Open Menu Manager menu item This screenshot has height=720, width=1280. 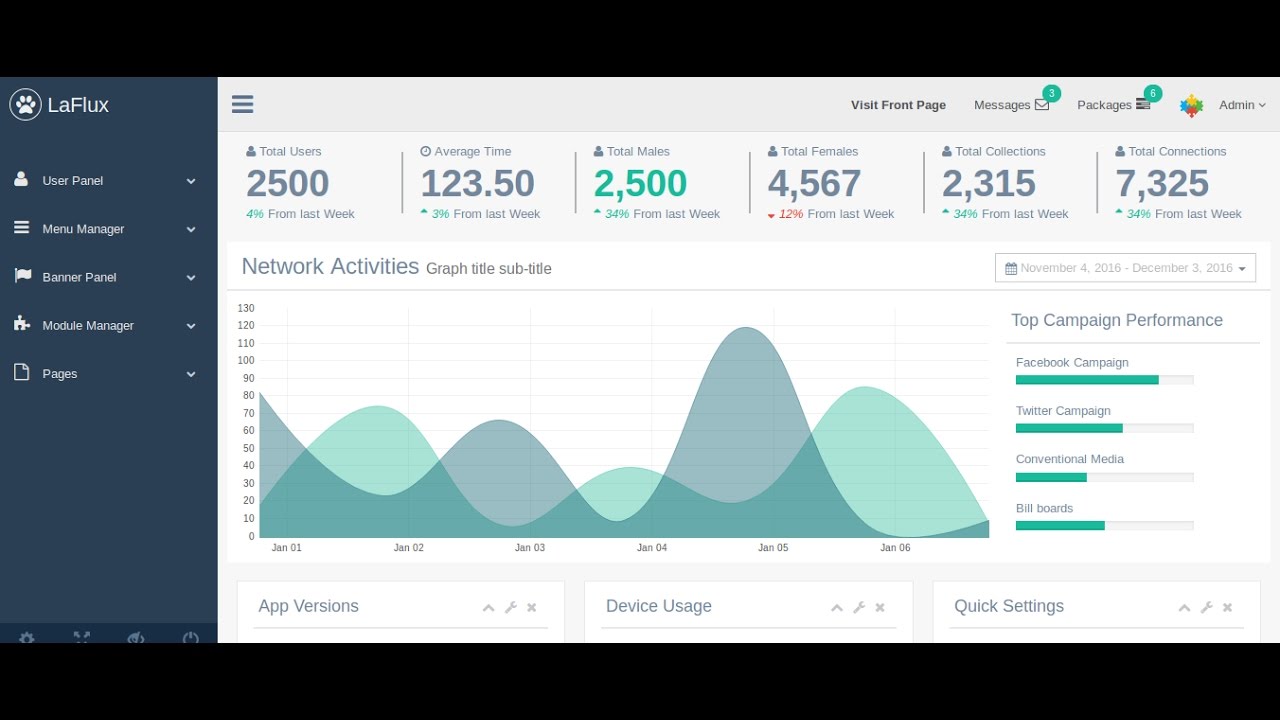point(108,229)
